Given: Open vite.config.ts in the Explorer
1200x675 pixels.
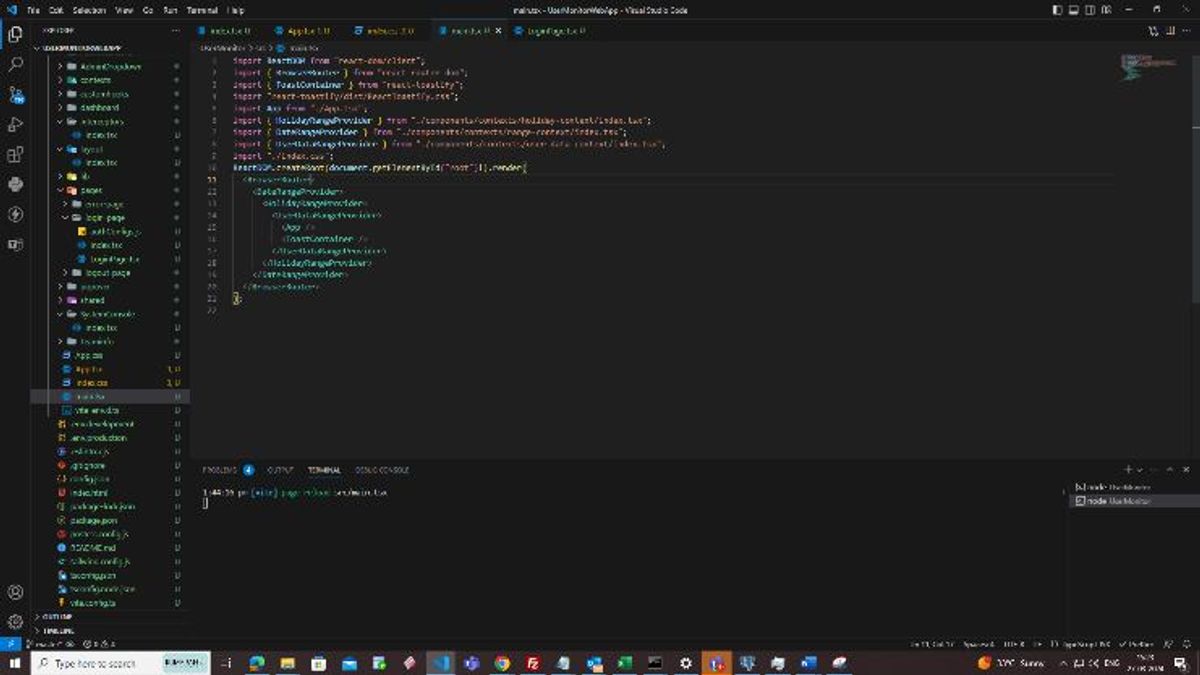Looking at the screenshot, I should click(x=92, y=603).
